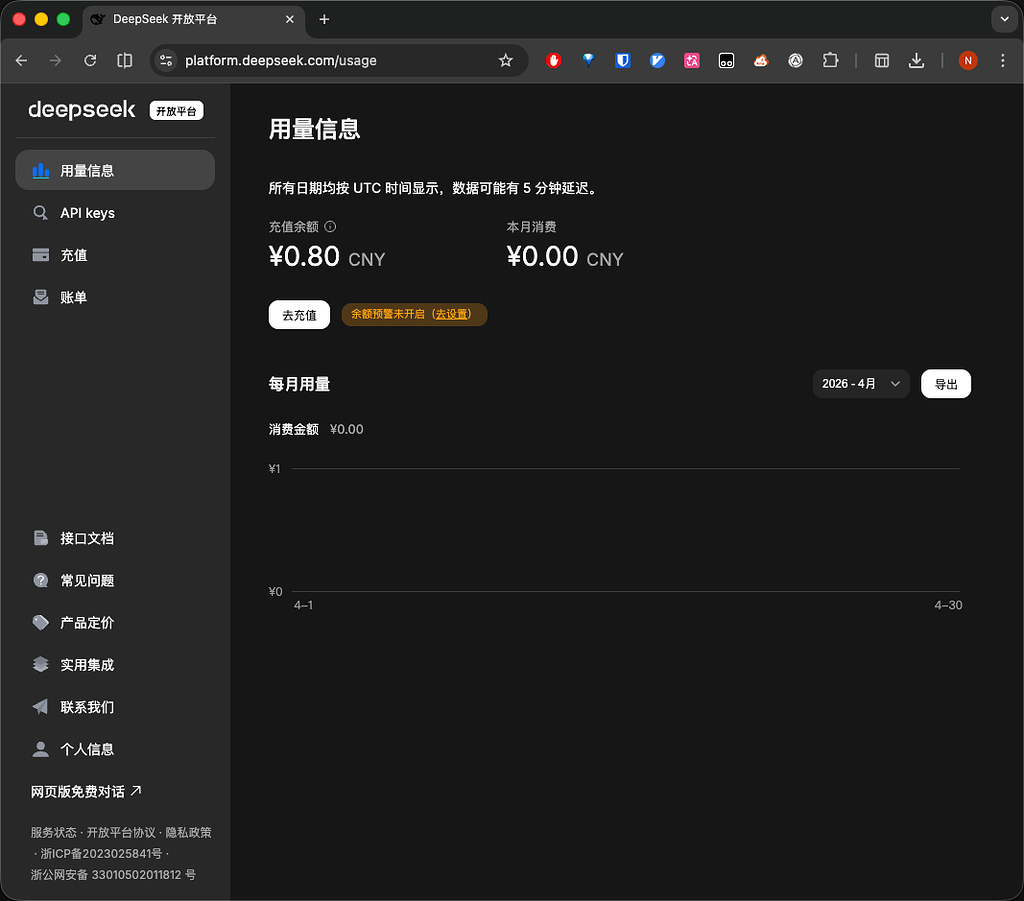Open the profile avatar N

[x=968, y=61]
